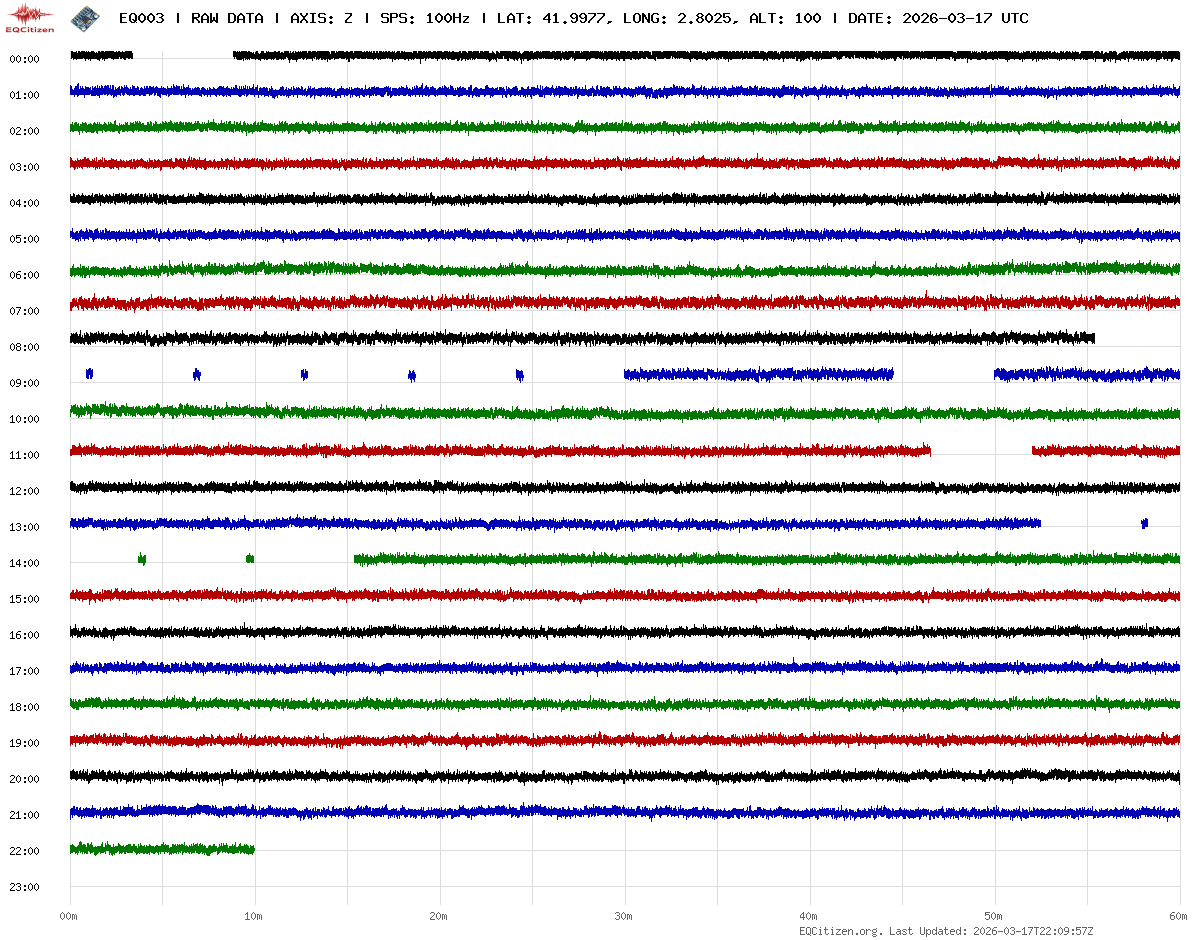Select the 23:00 hour label

click(24, 887)
